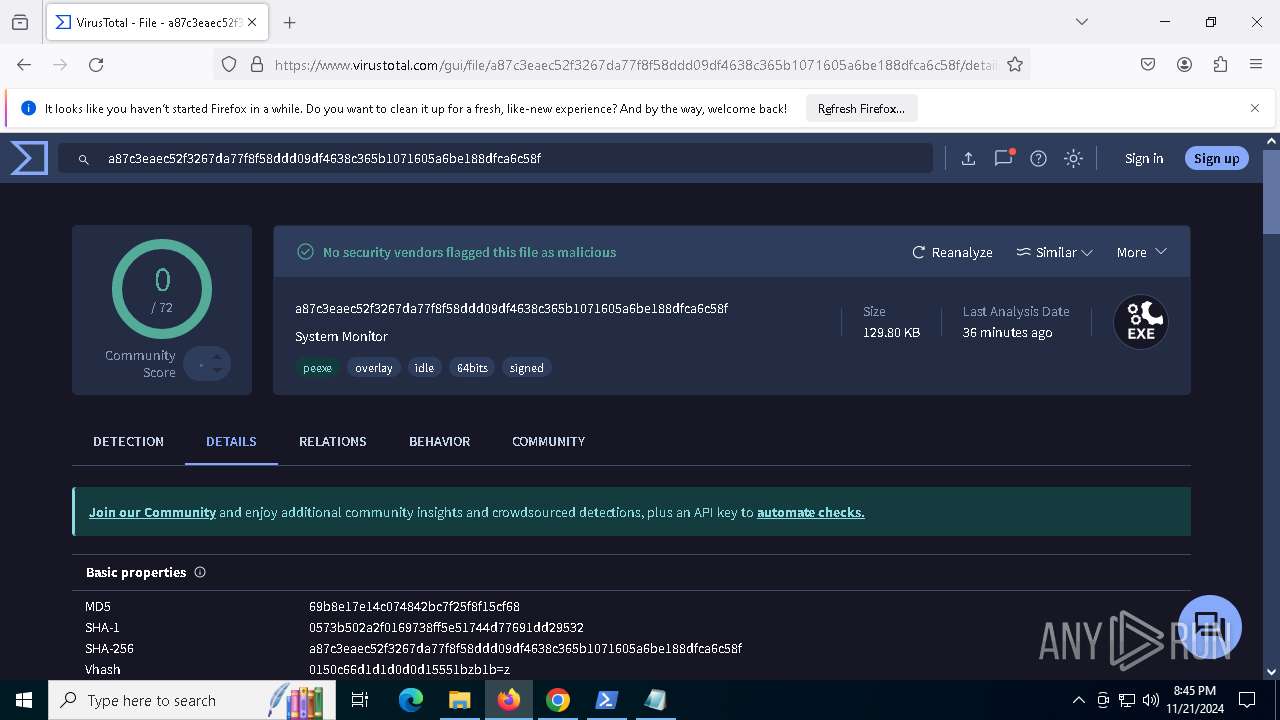The image size is (1280, 720).
Task: Open the Firefox extensions icon
Action: [1220, 64]
